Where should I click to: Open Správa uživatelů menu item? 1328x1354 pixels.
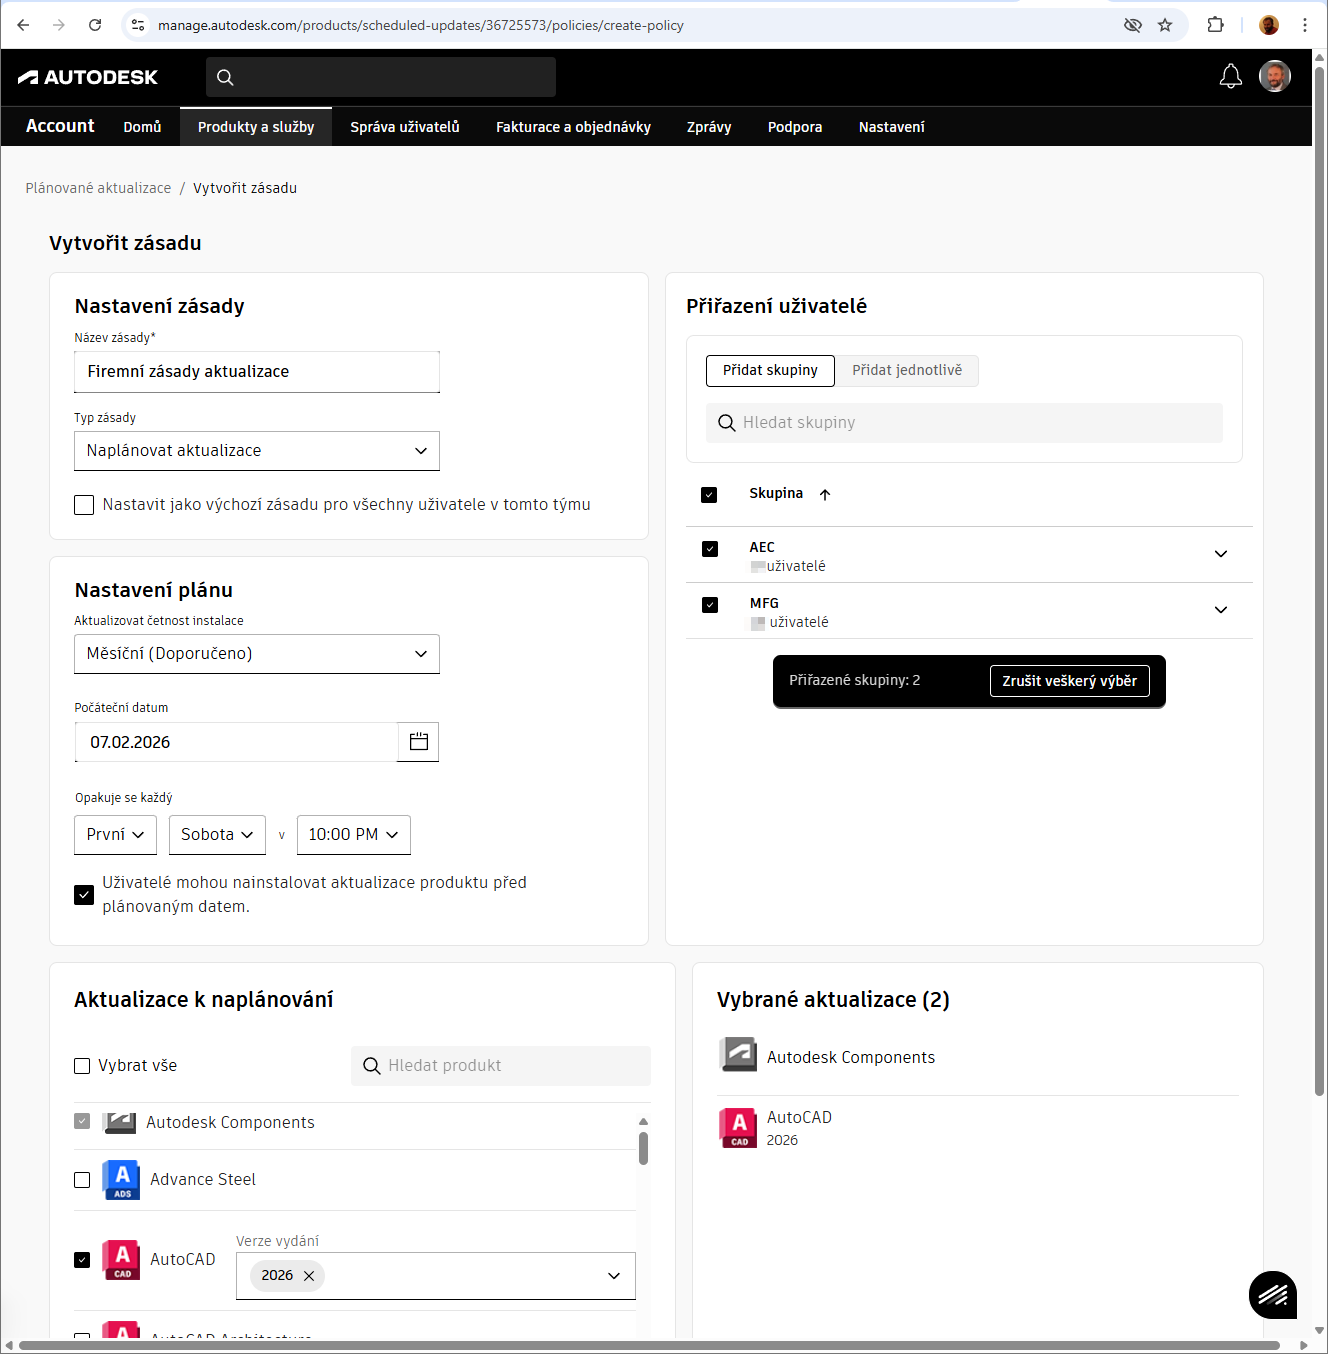405,127
